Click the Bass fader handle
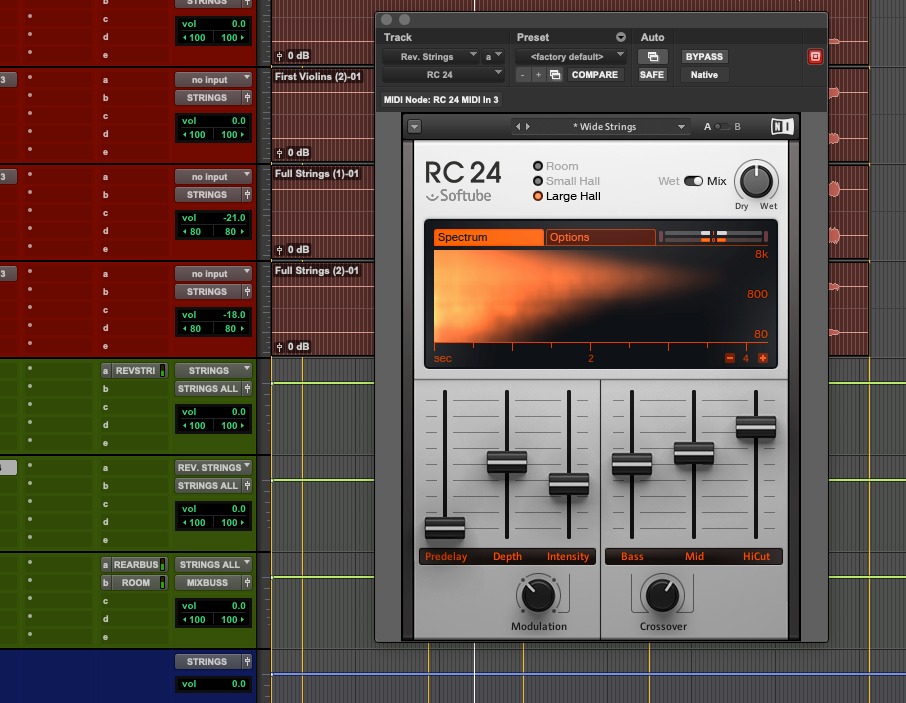 click(x=632, y=464)
